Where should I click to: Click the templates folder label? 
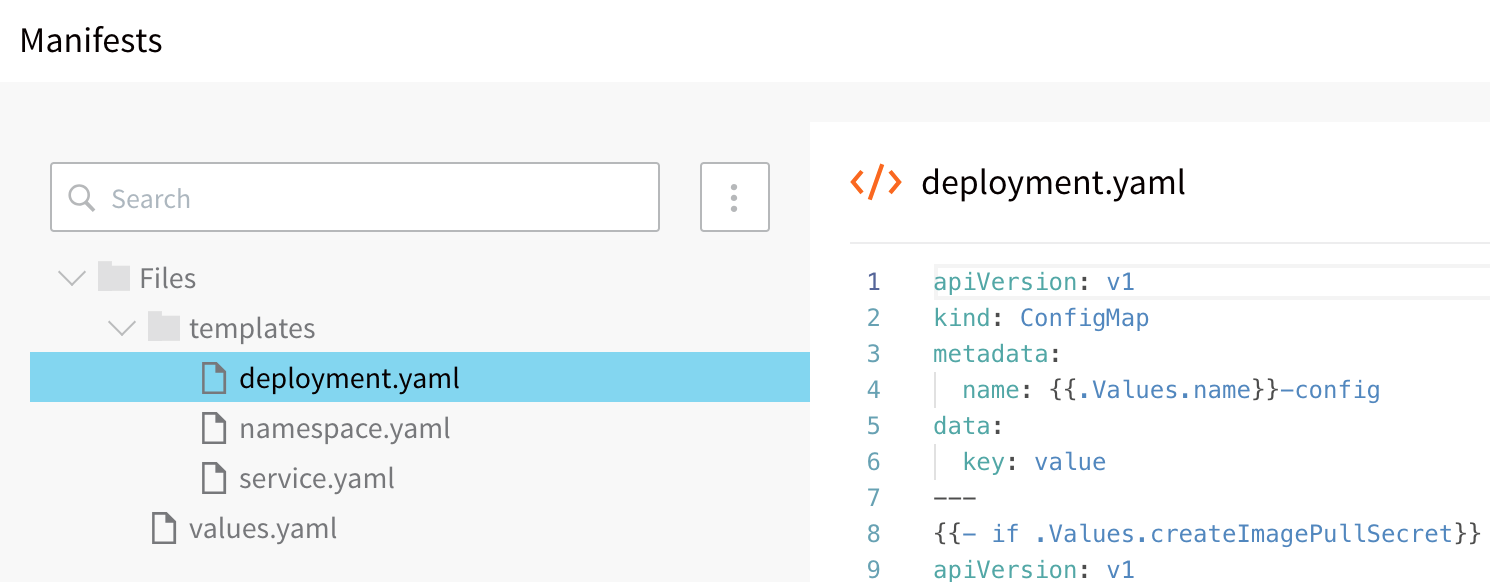[x=252, y=328]
